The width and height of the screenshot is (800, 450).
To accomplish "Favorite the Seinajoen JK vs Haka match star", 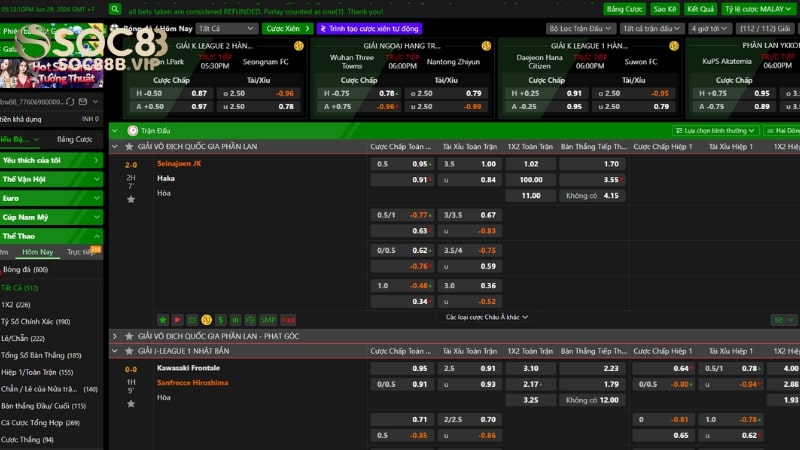I will point(131,199).
